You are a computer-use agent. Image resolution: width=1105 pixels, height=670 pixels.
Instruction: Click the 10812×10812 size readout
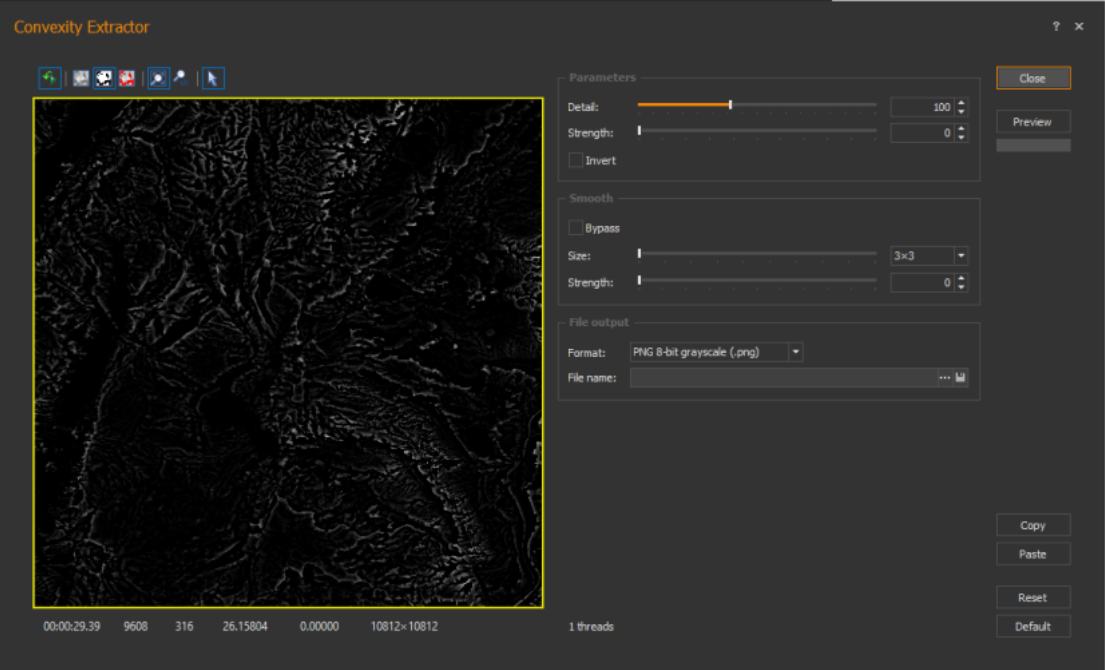[405, 626]
